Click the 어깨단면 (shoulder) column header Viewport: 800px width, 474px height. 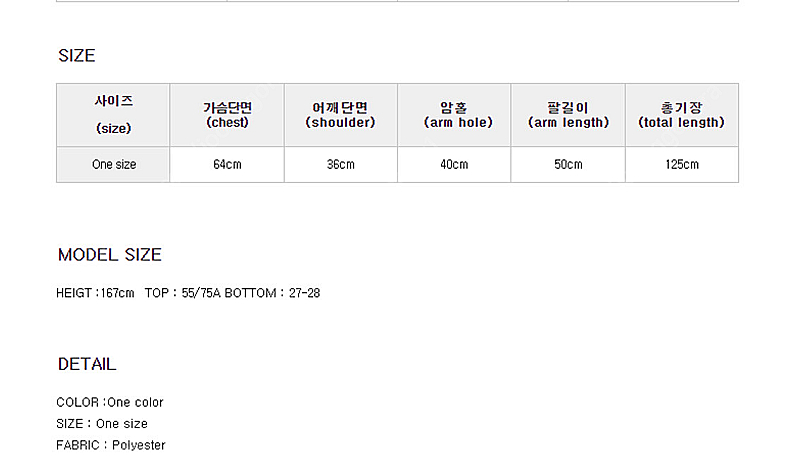point(340,115)
